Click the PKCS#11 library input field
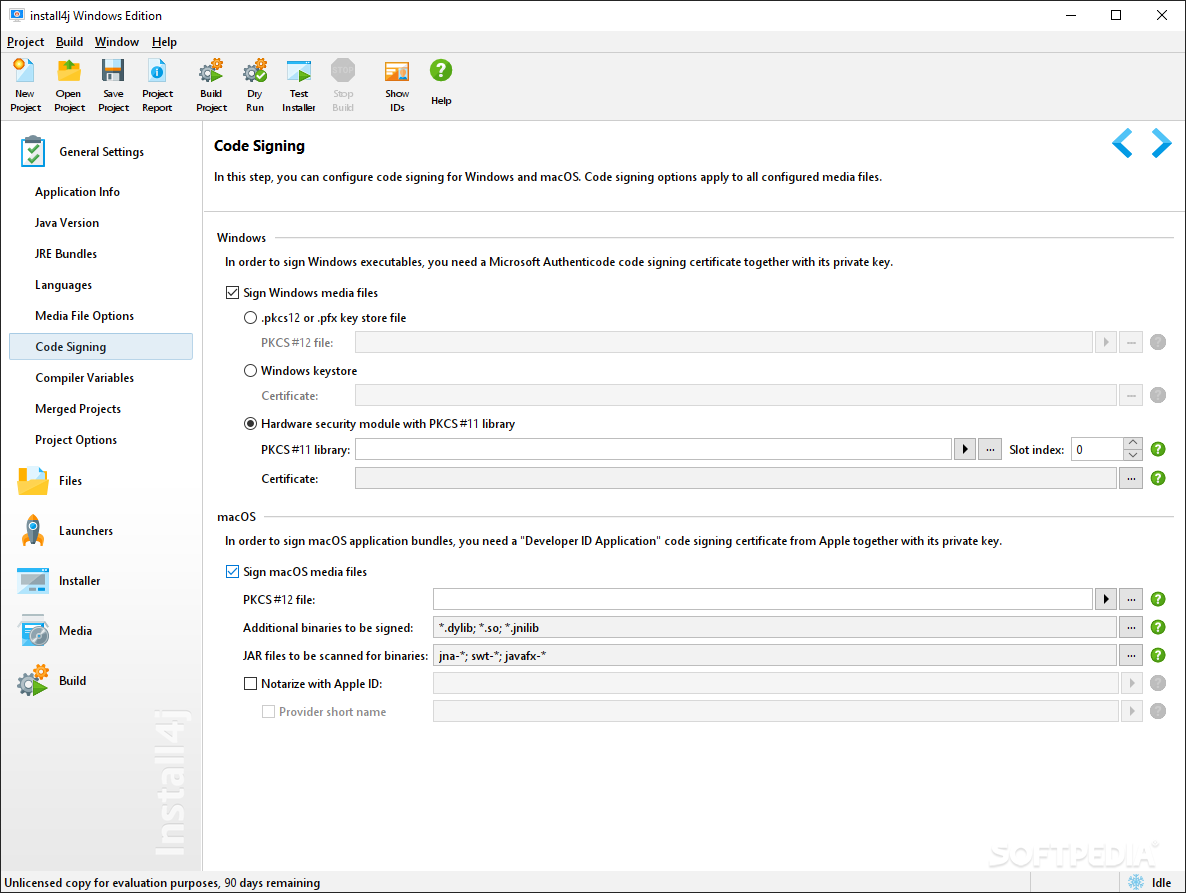The image size is (1186, 893). click(654, 449)
